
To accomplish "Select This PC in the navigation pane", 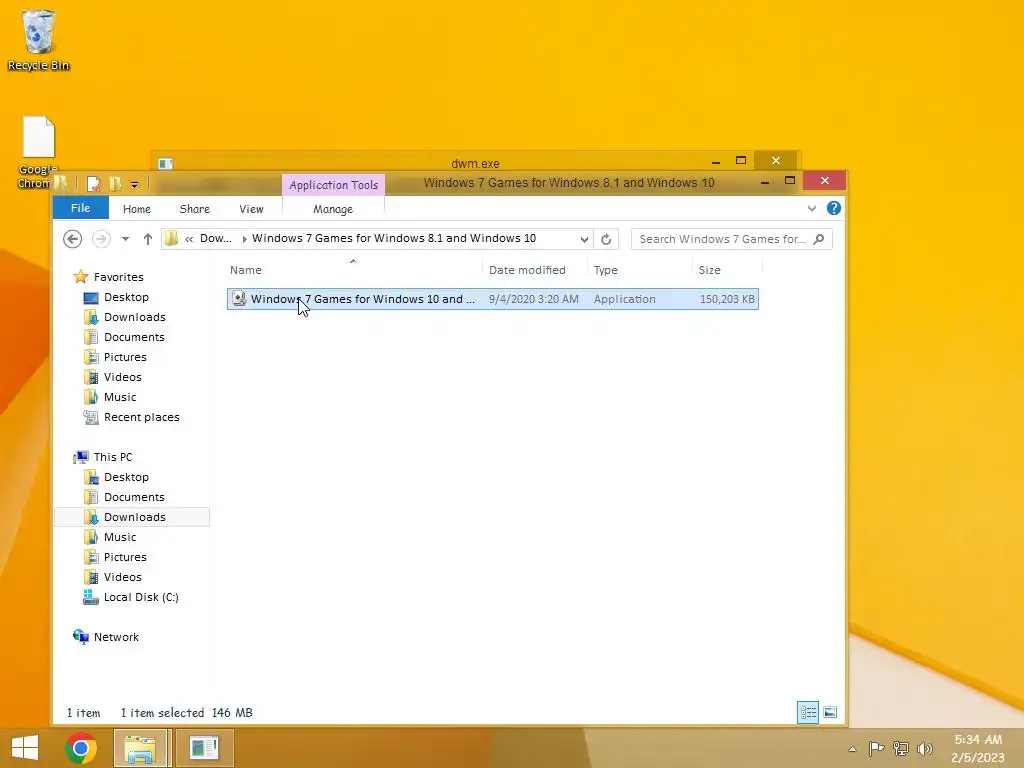I will 112,457.
